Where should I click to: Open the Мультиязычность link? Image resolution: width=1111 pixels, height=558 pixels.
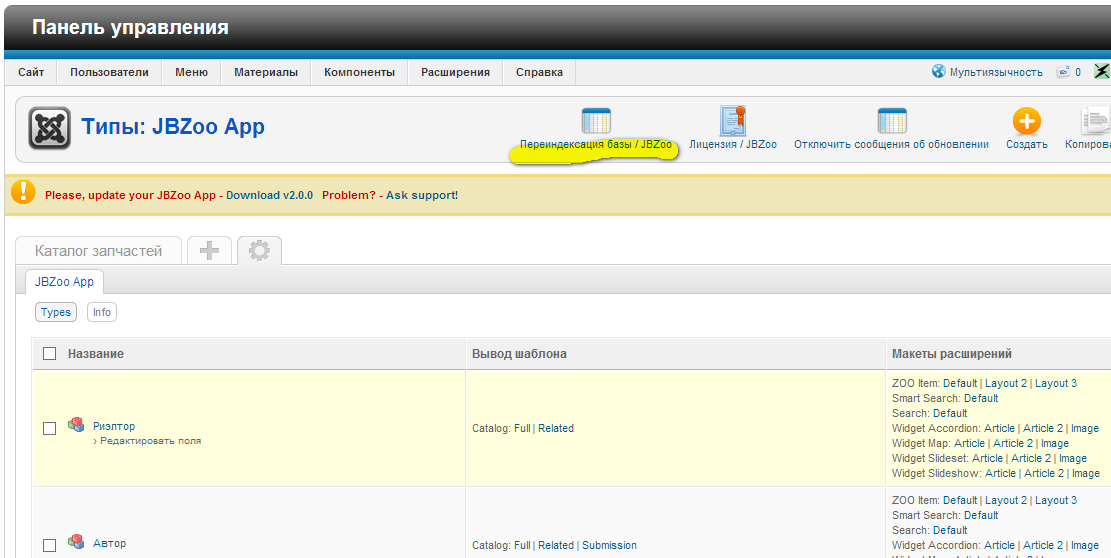(996, 72)
